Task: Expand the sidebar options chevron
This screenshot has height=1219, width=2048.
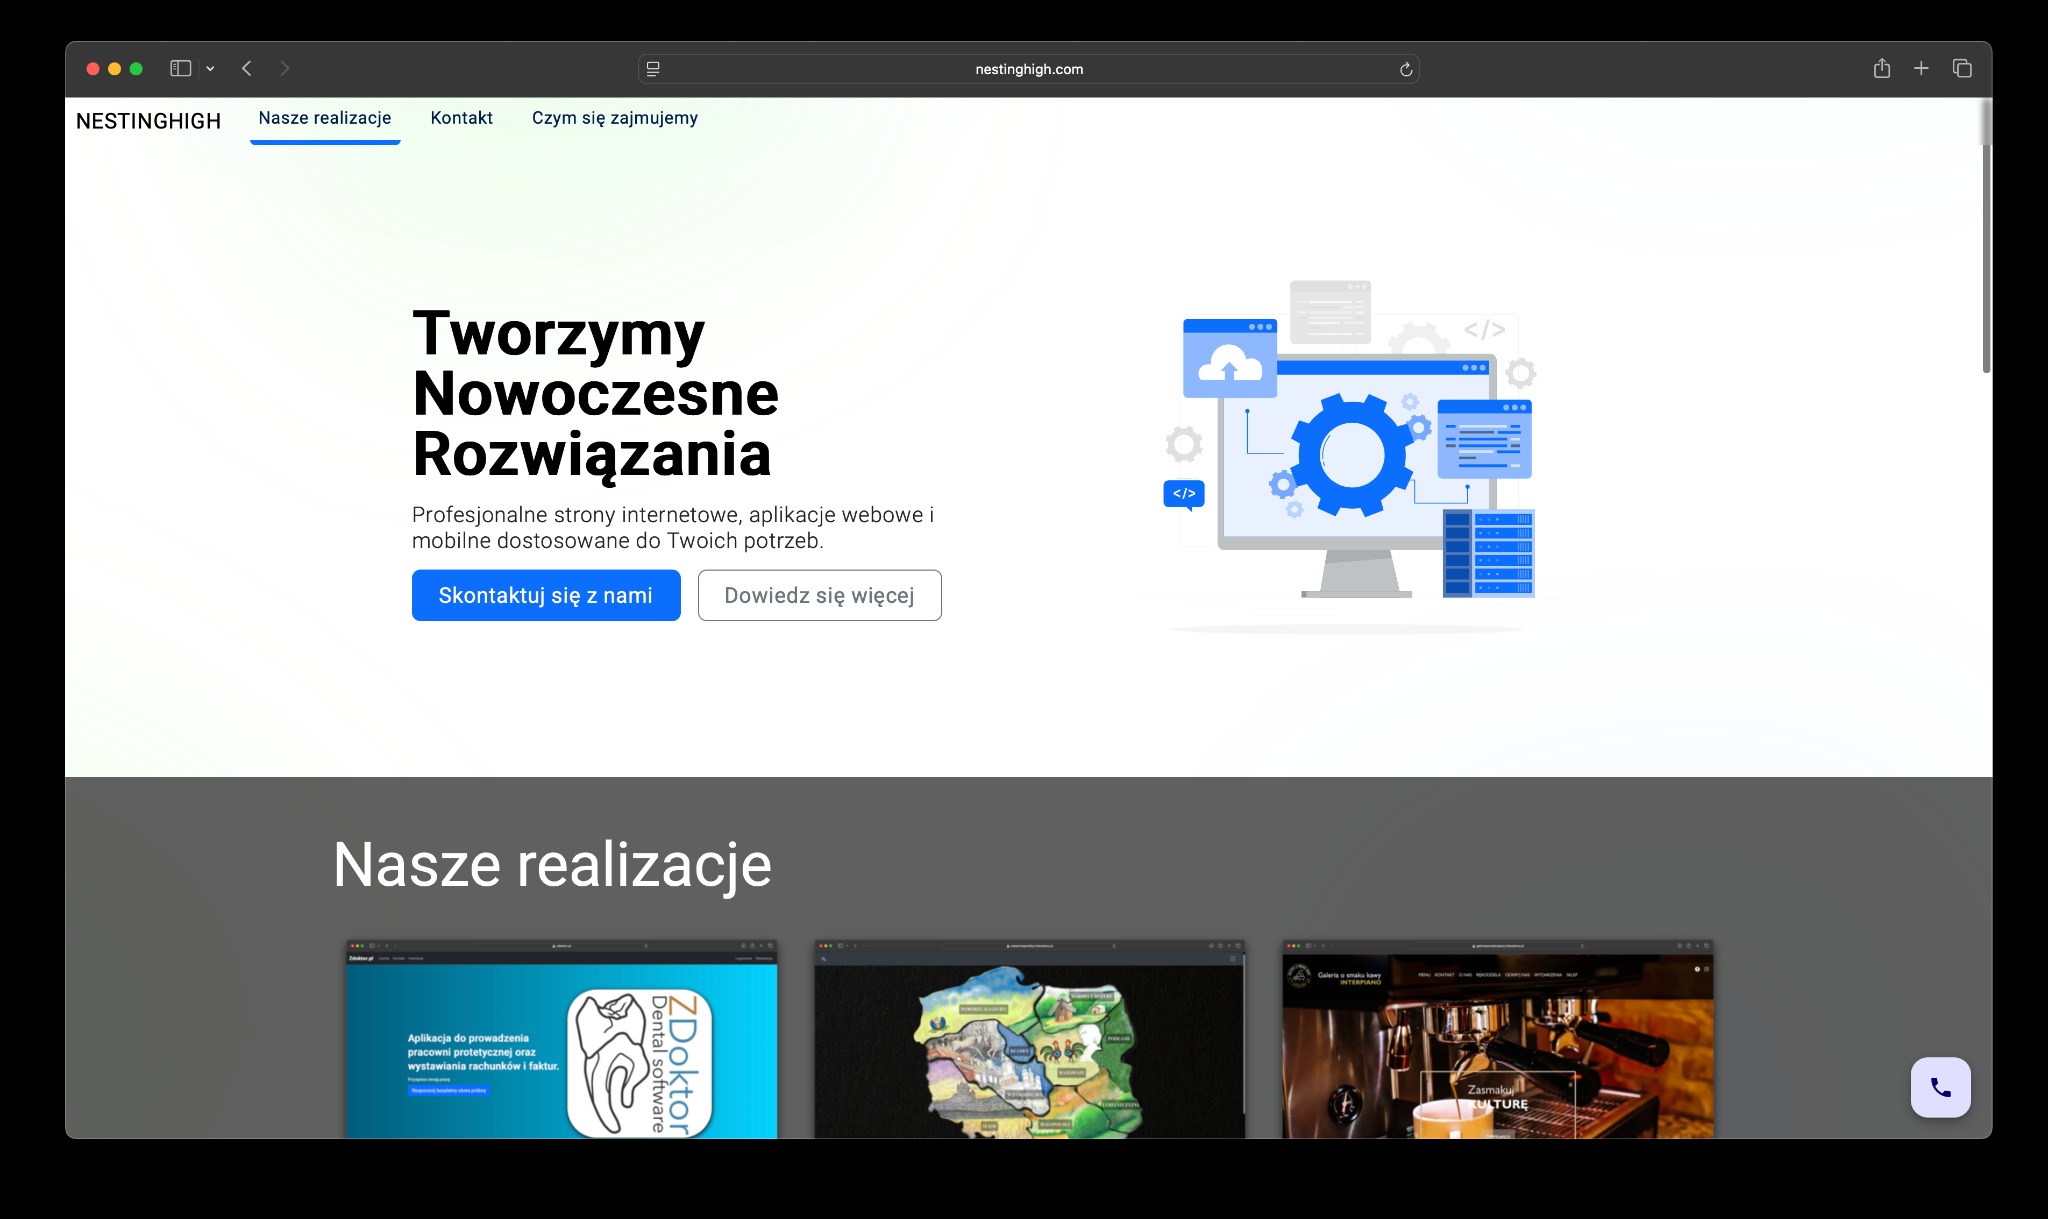Action: [x=210, y=68]
